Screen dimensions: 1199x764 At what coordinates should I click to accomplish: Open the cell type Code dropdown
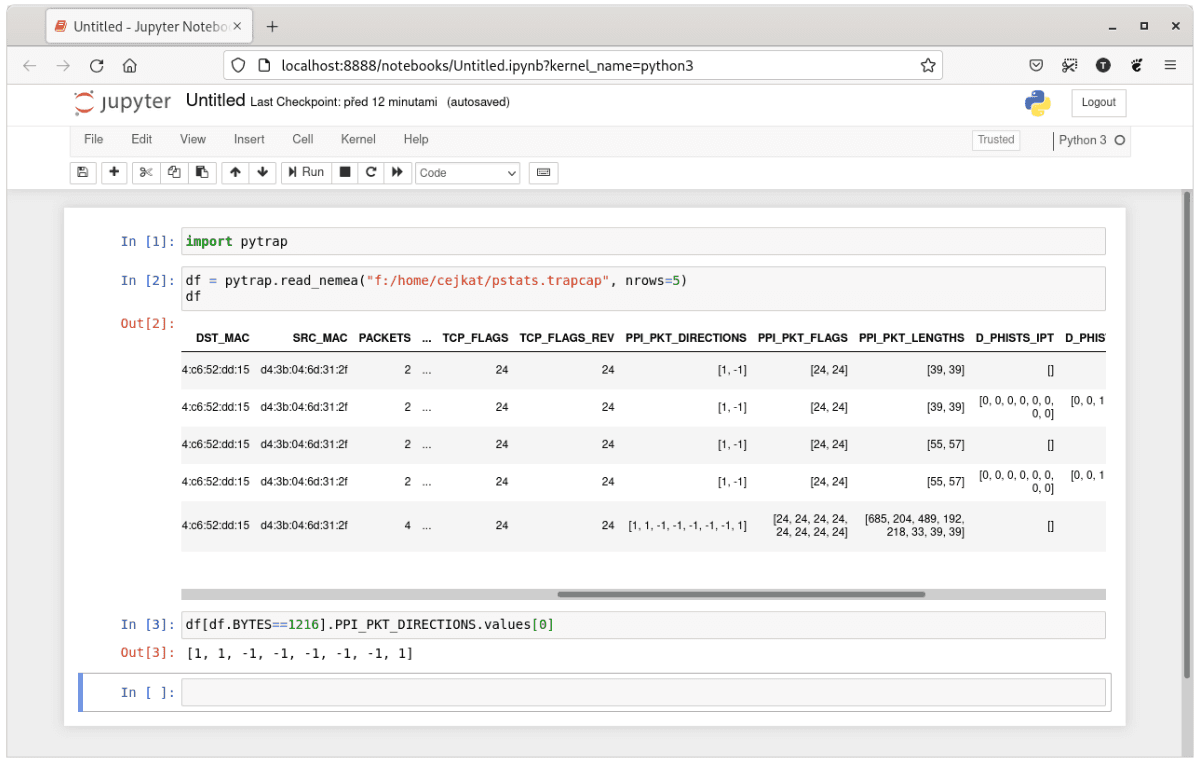[468, 173]
